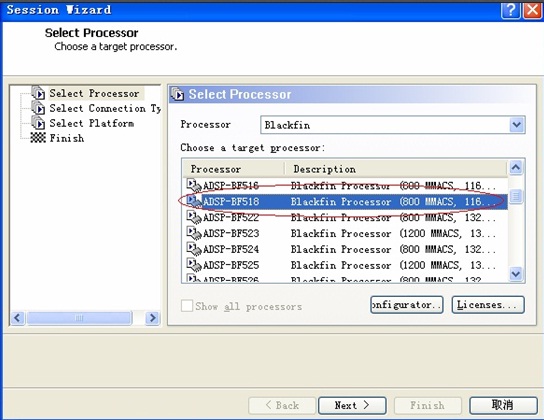Close the Session Wizard window

(532, 10)
